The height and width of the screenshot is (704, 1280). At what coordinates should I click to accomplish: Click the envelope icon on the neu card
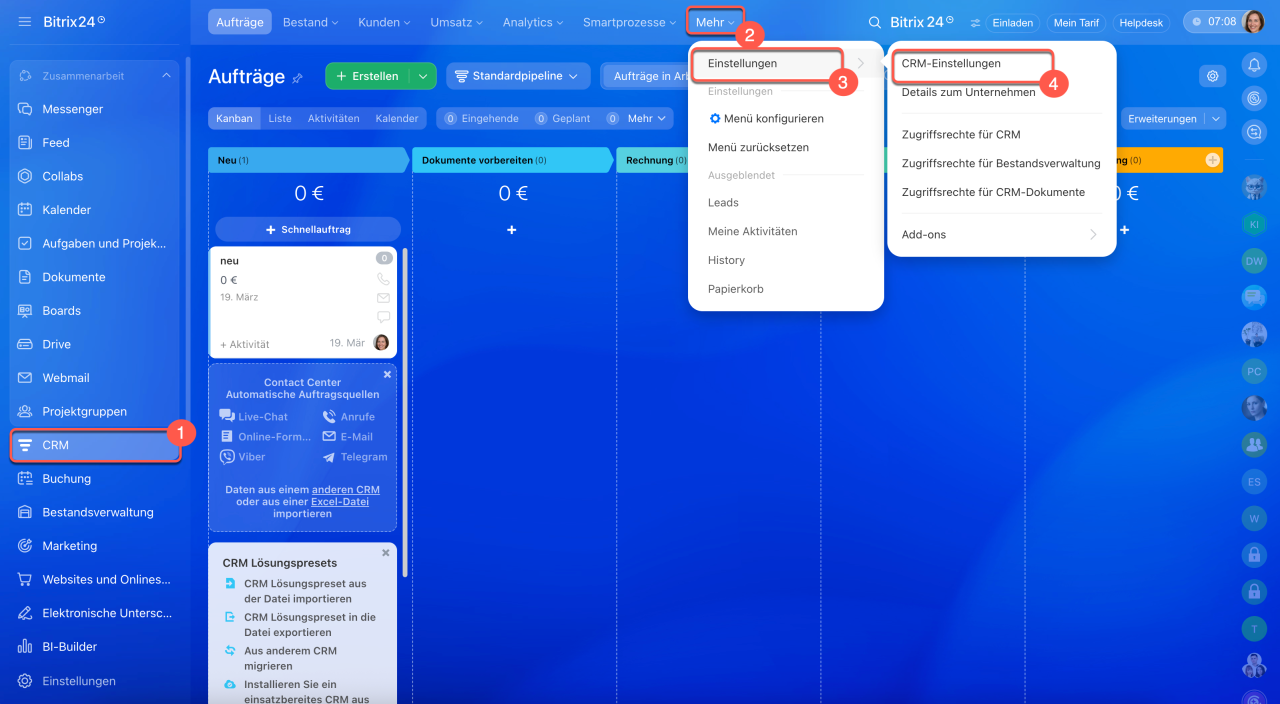pyautogui.click(x=383, y=298)
